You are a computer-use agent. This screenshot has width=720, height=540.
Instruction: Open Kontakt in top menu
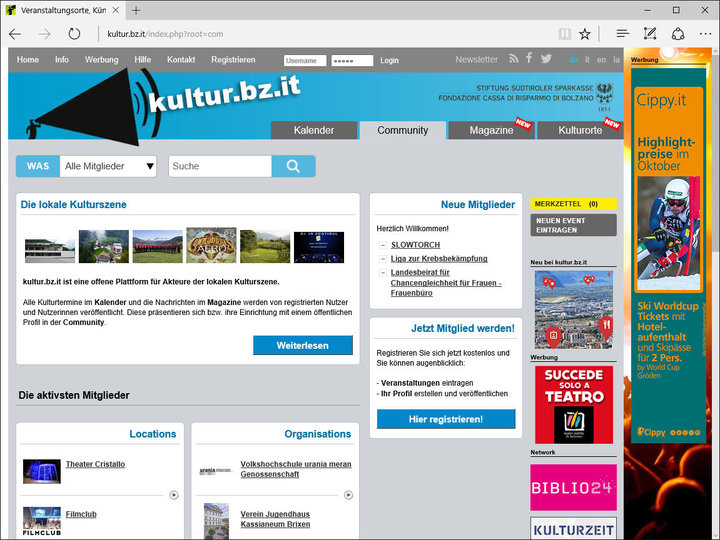[181, 60]
